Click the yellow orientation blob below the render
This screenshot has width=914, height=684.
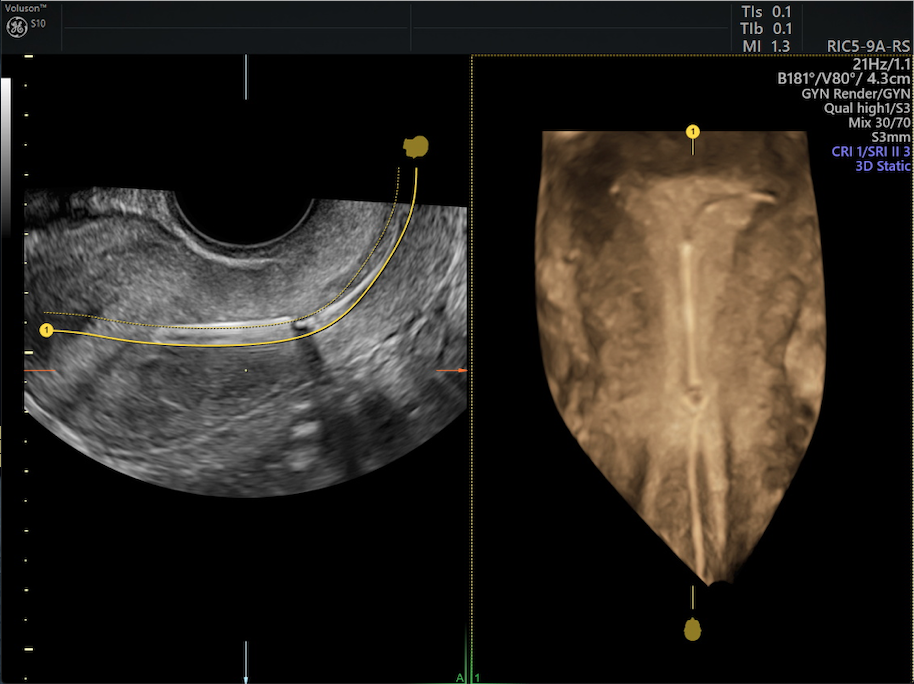tap(692, 629)
